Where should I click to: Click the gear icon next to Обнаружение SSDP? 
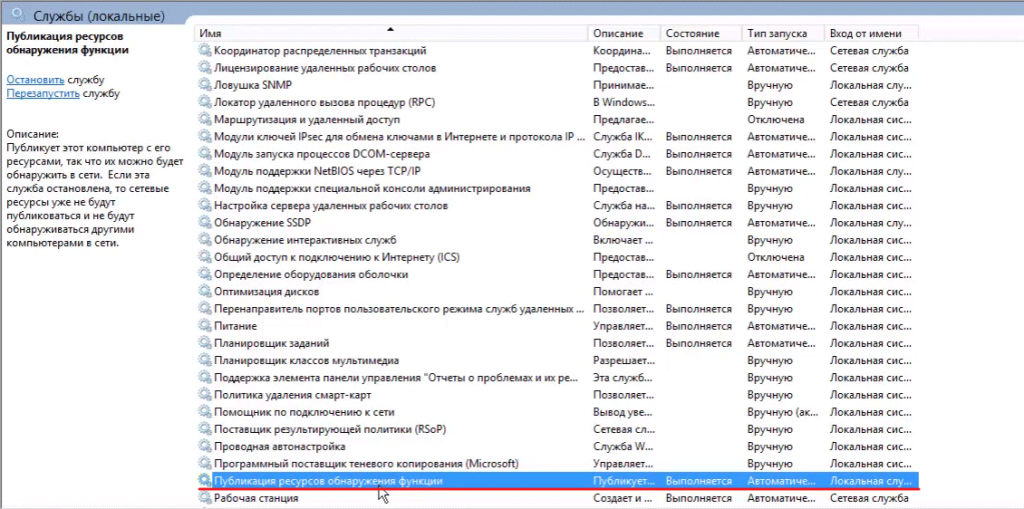pos(205,222)
